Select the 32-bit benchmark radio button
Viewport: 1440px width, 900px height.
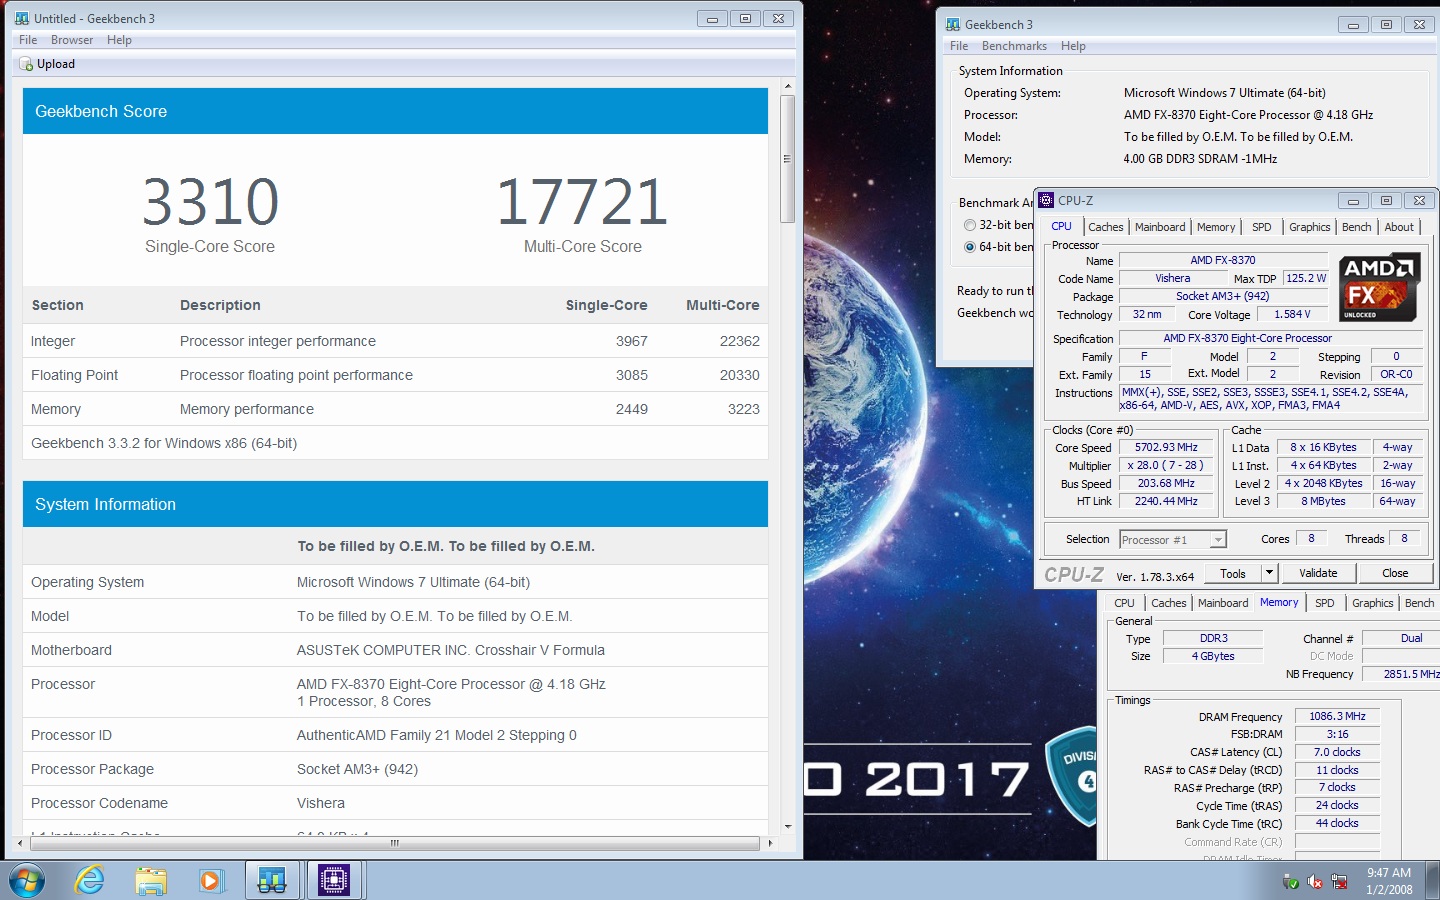[970, 225]
